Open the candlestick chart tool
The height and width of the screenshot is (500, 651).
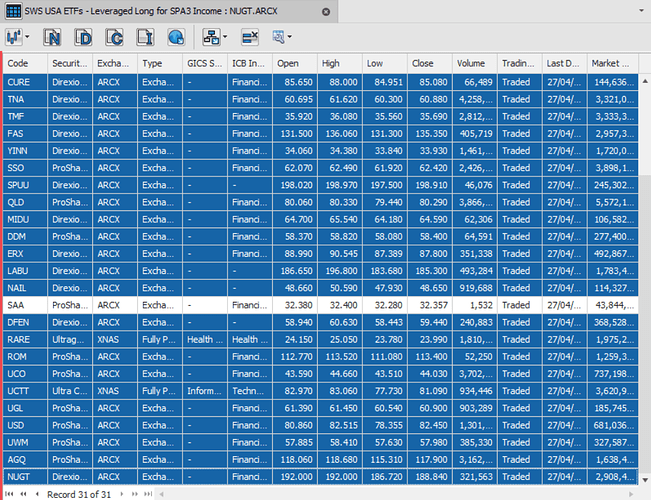14,37
